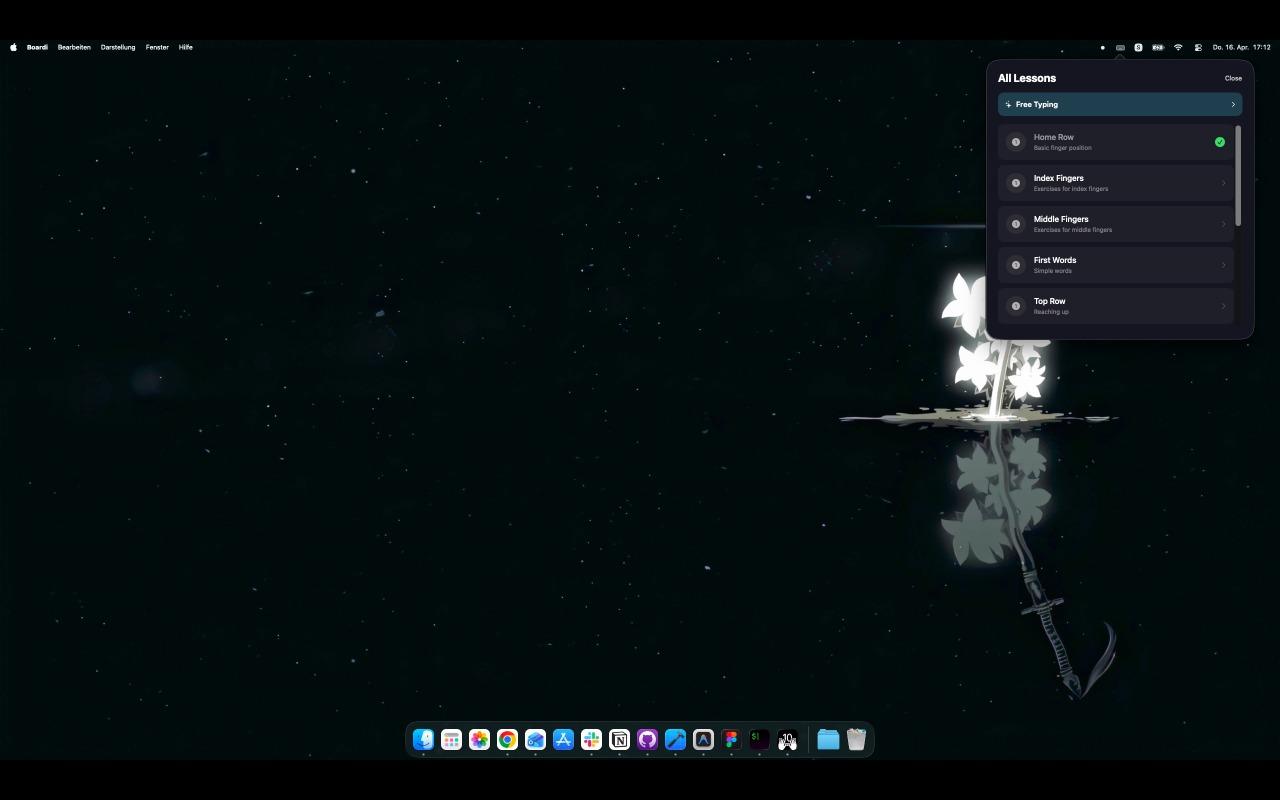Open the Hilfe menu
The height and width of the screenshot is (800, 1280).
click(x=185, y=47)
